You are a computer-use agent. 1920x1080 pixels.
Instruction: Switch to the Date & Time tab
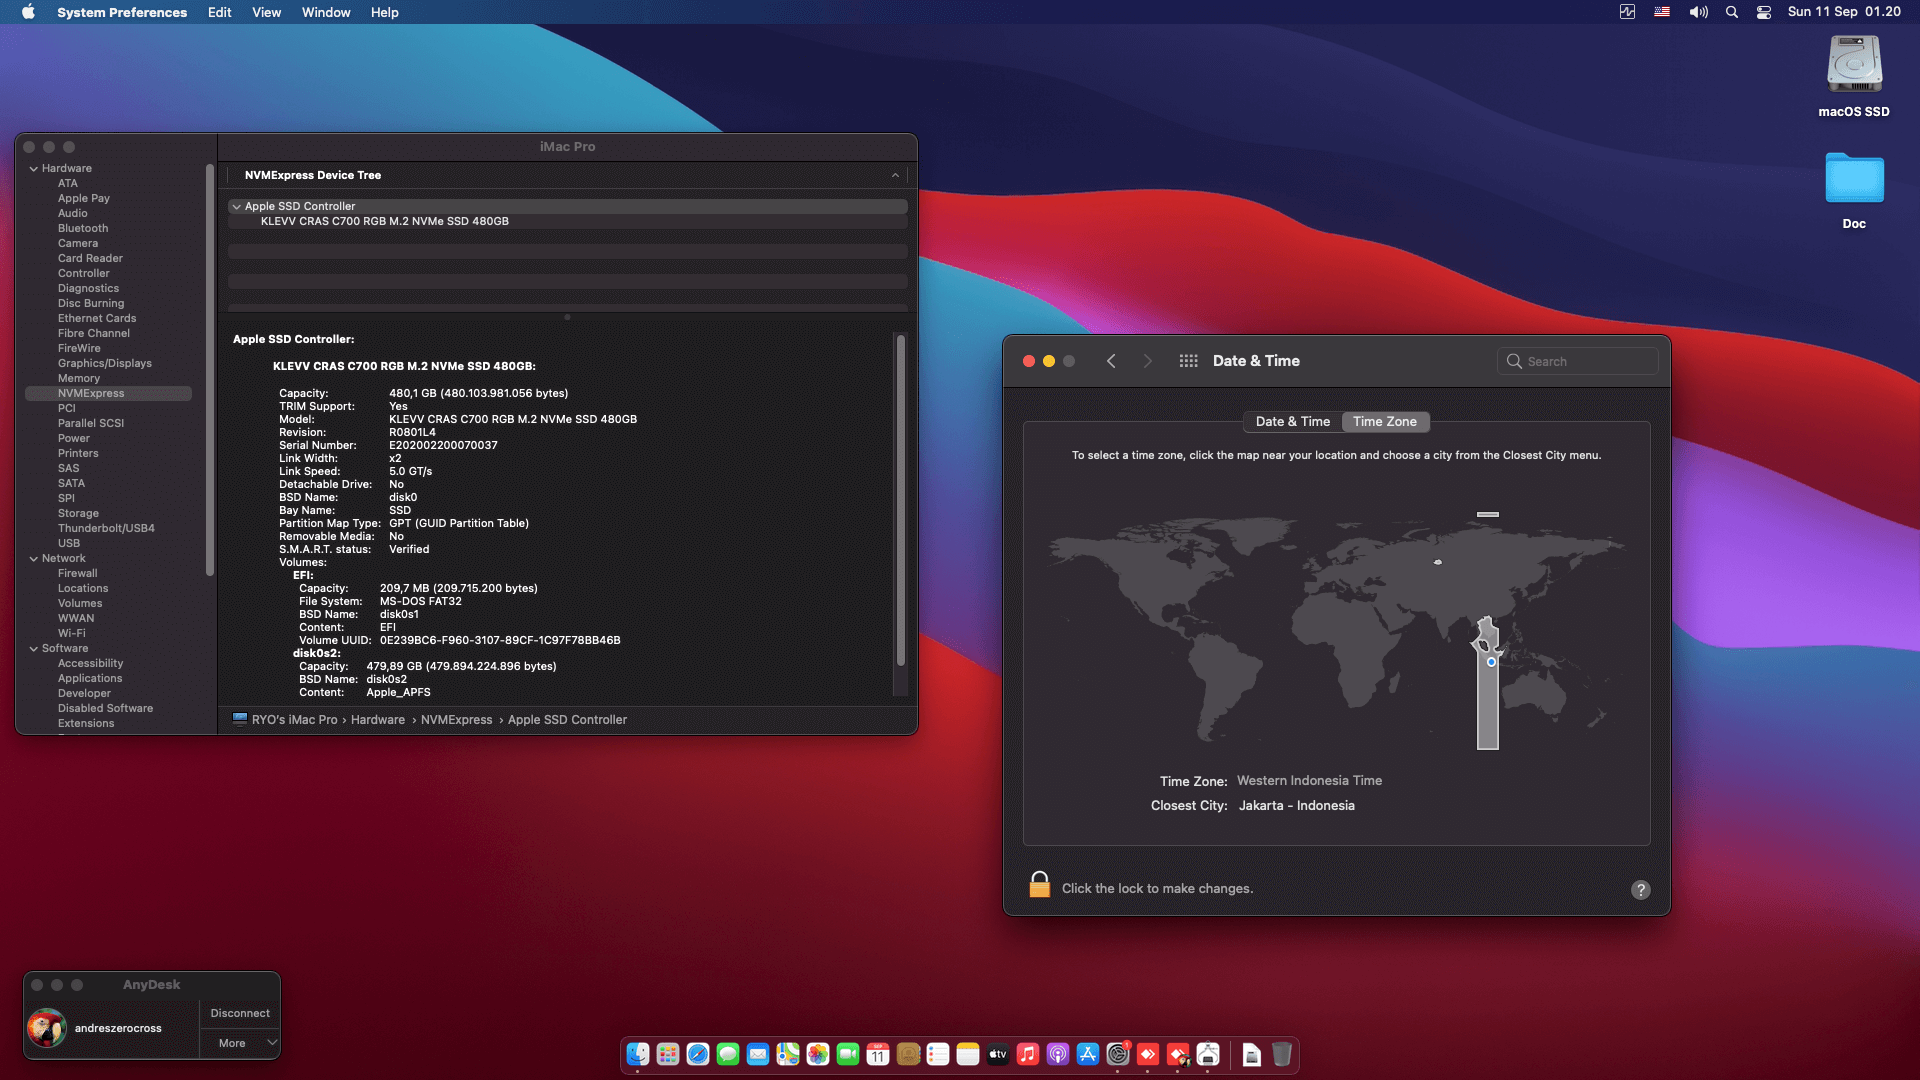[x=1292, y=422]
